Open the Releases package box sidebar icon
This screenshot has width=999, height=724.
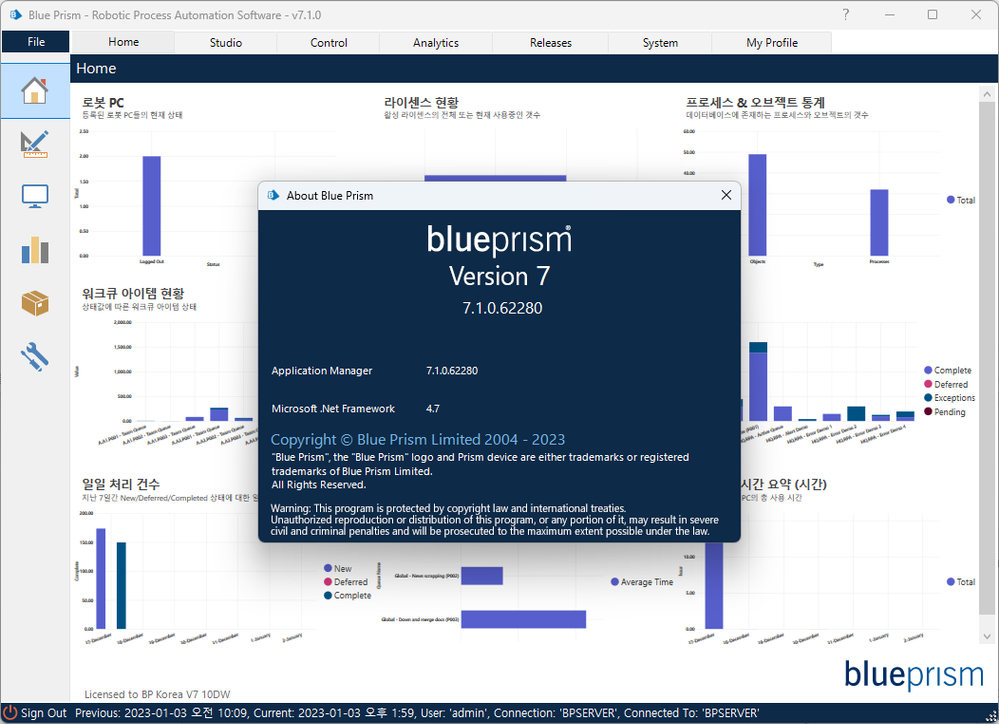[35, 303]
